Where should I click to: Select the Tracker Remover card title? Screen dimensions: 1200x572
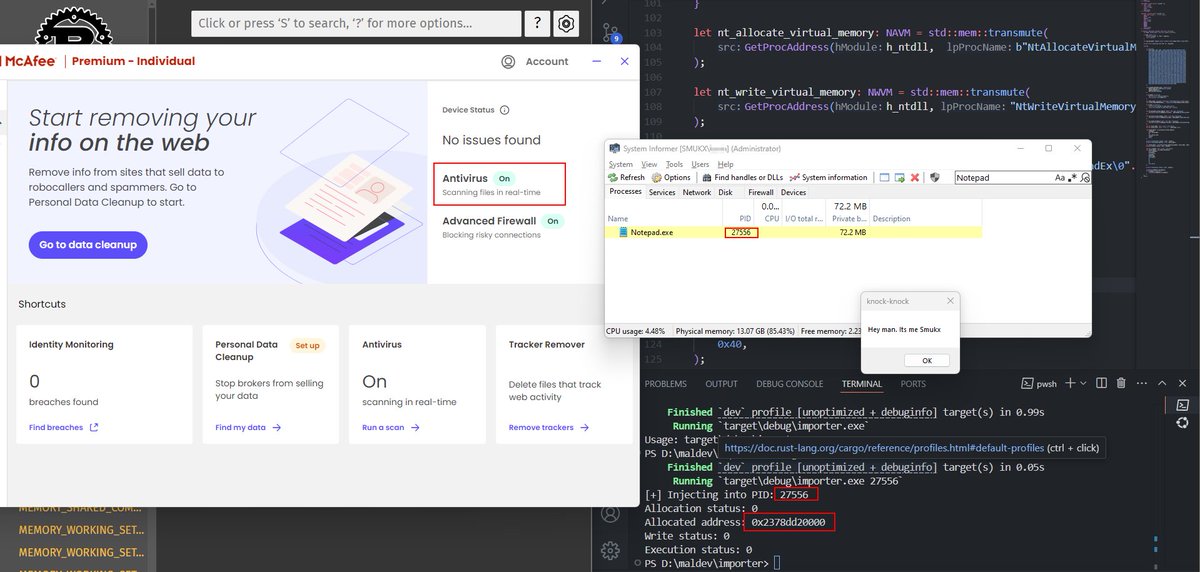click(x=546, y=344)
